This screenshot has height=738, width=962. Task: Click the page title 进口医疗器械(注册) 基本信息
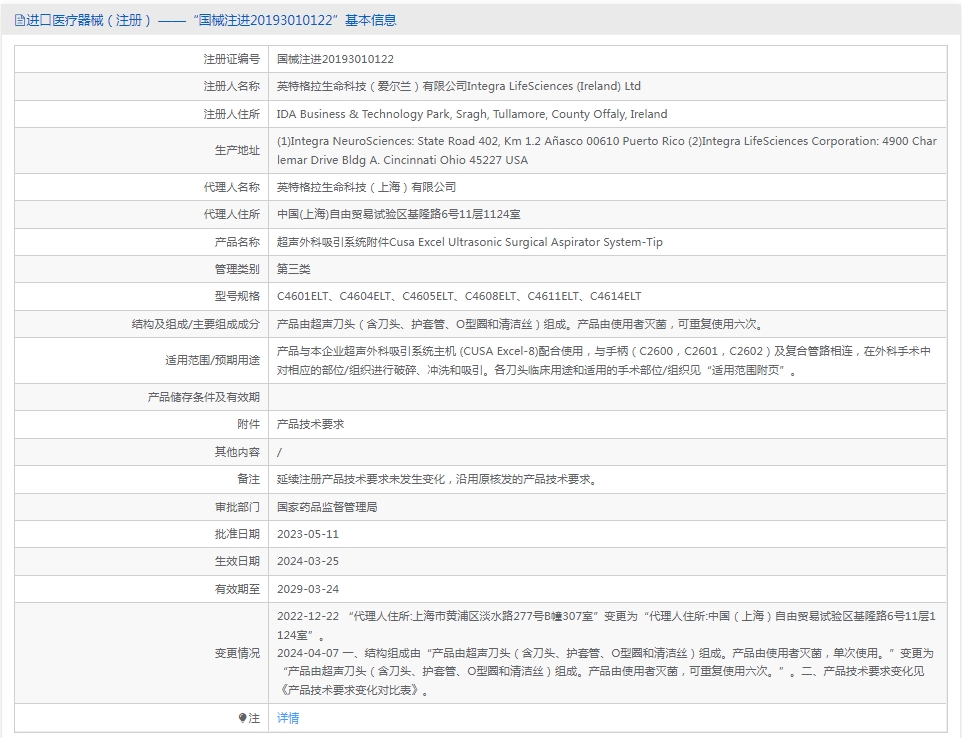coord(211,20)
